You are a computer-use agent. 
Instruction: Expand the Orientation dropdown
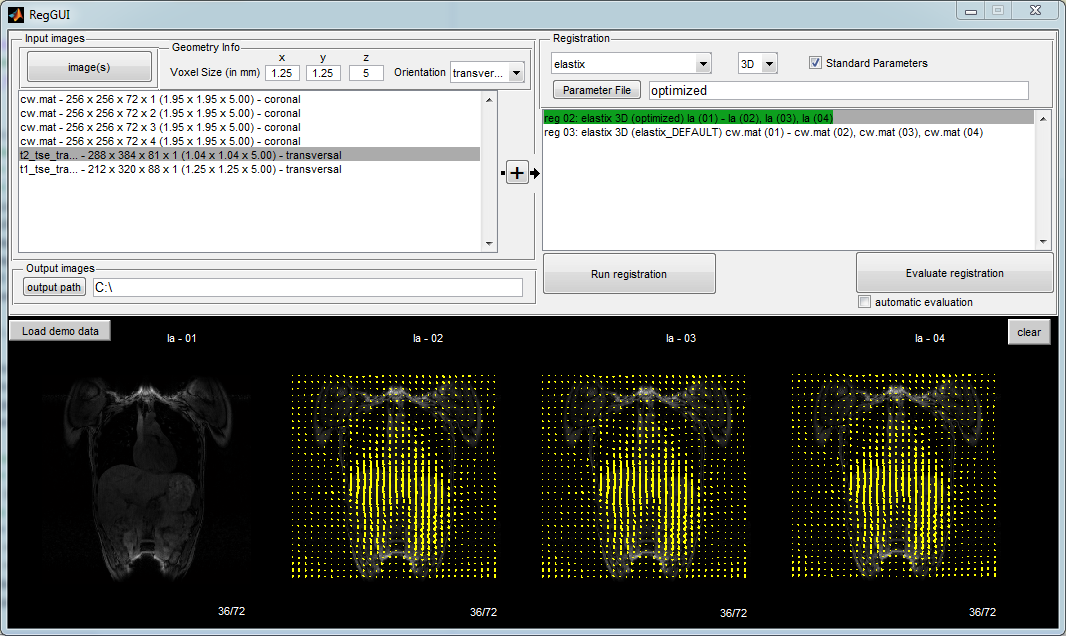tap(516, 72)
